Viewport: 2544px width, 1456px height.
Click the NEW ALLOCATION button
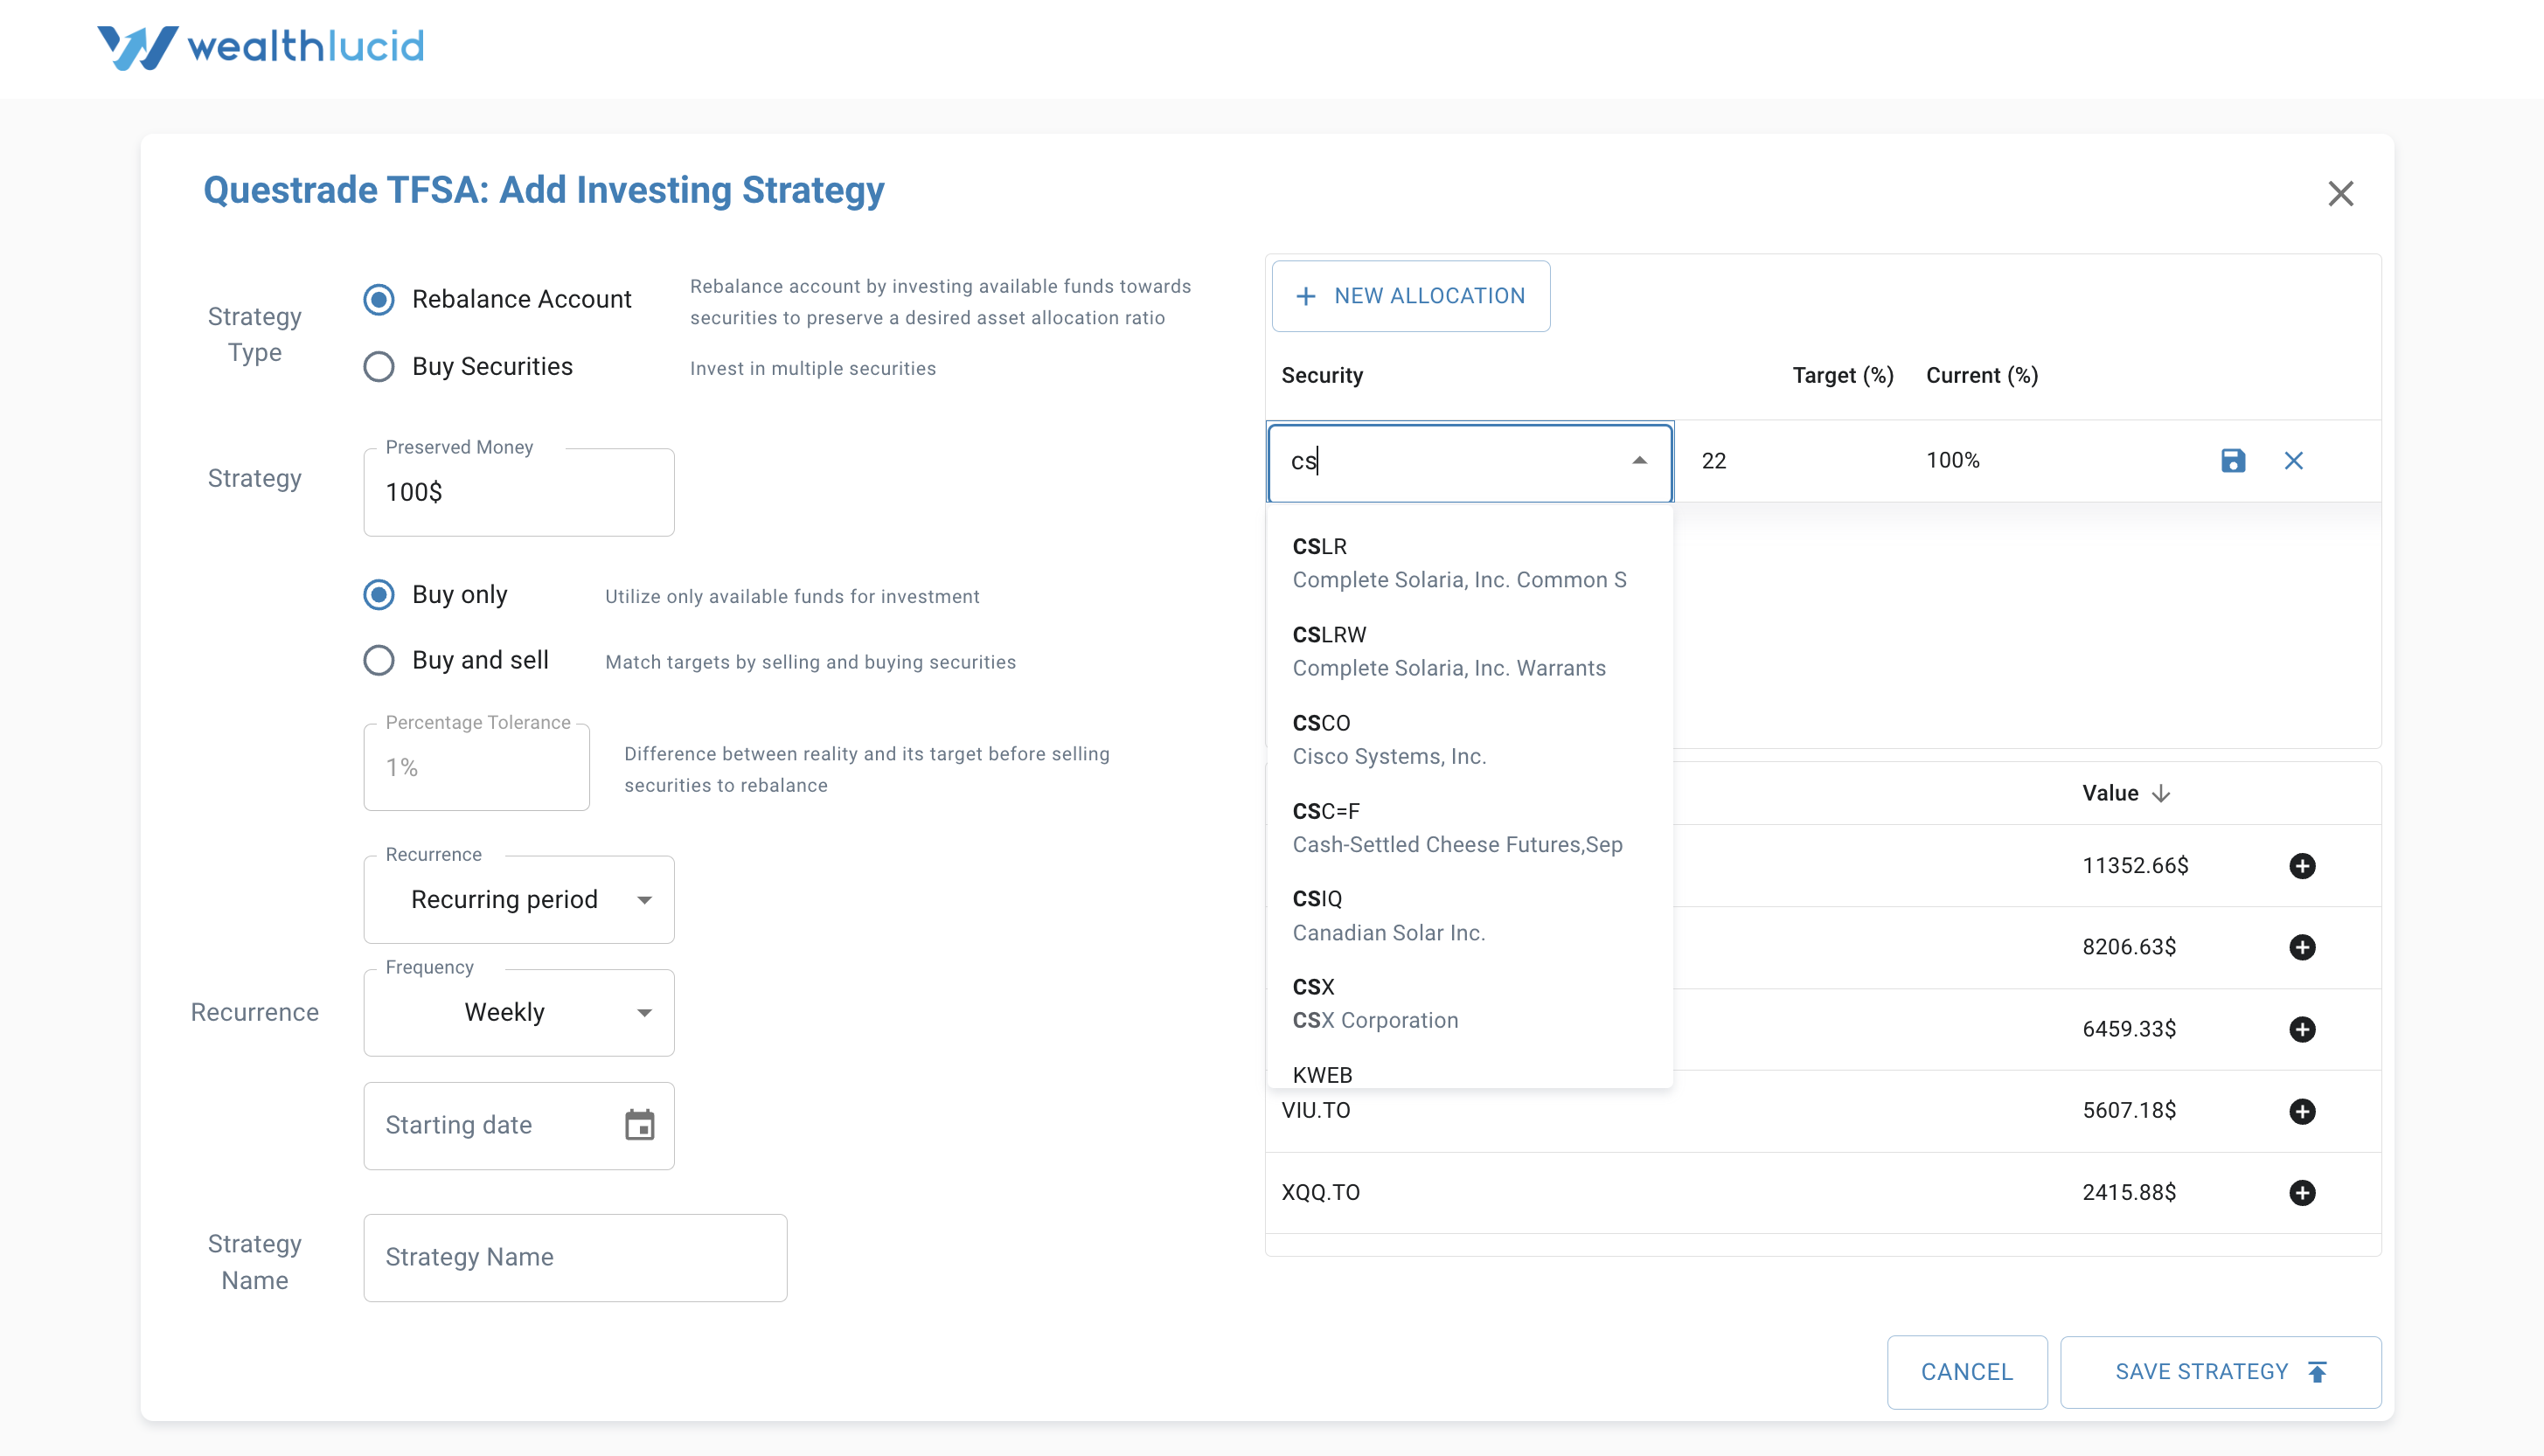pyautogui.click(x=1411, y=296)
